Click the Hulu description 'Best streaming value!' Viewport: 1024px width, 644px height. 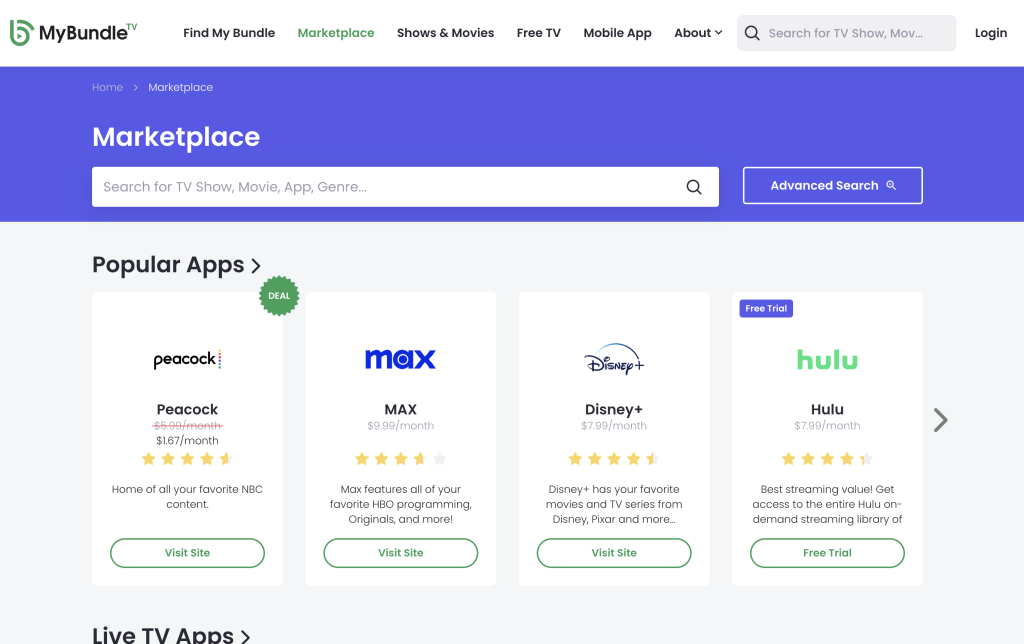[827, 504]
